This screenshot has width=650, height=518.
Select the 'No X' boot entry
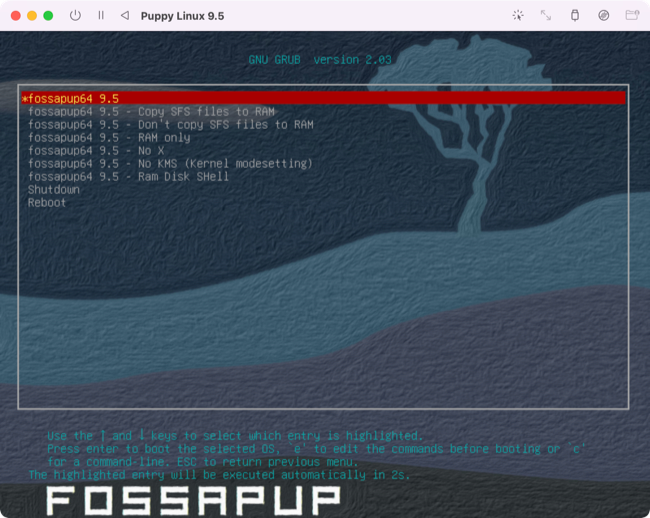[323, 150]
